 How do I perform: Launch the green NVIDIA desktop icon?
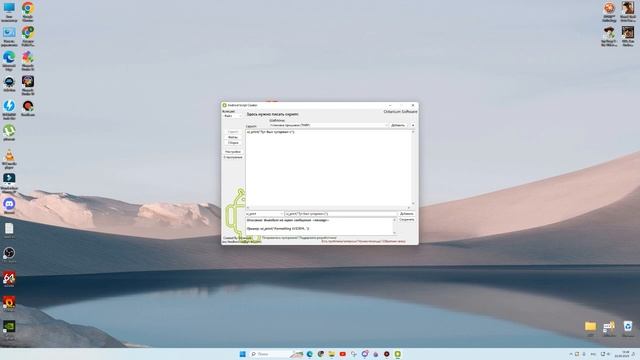point(9,330)
